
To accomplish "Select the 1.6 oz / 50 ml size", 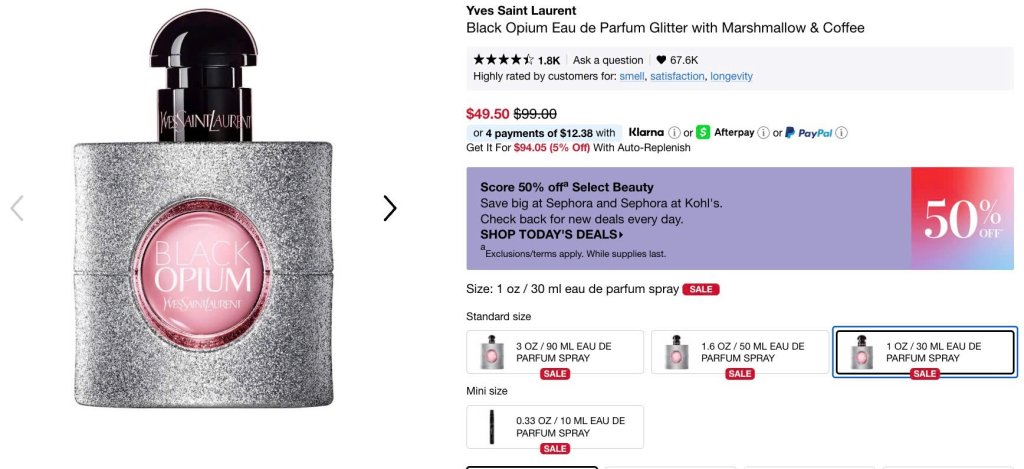I will pyautogui.click(x=740, y=352).
